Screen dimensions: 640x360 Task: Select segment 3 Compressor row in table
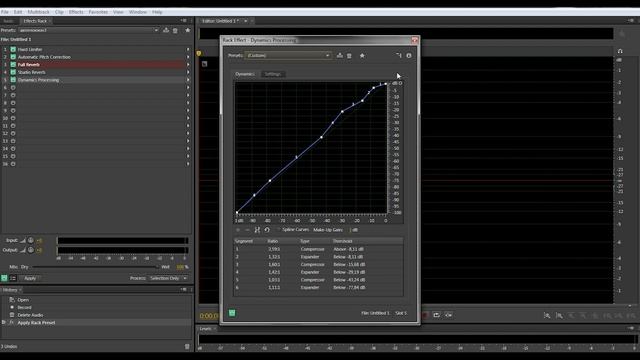tap(318, 264)
